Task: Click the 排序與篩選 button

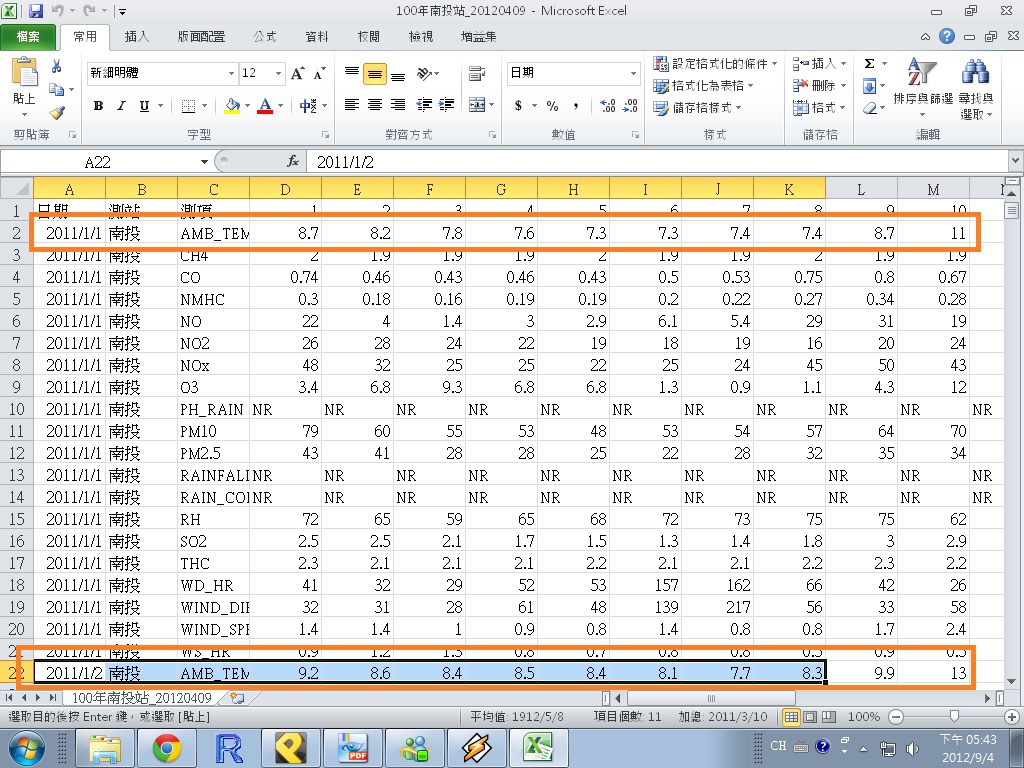Action: click(x=922, y=88)
